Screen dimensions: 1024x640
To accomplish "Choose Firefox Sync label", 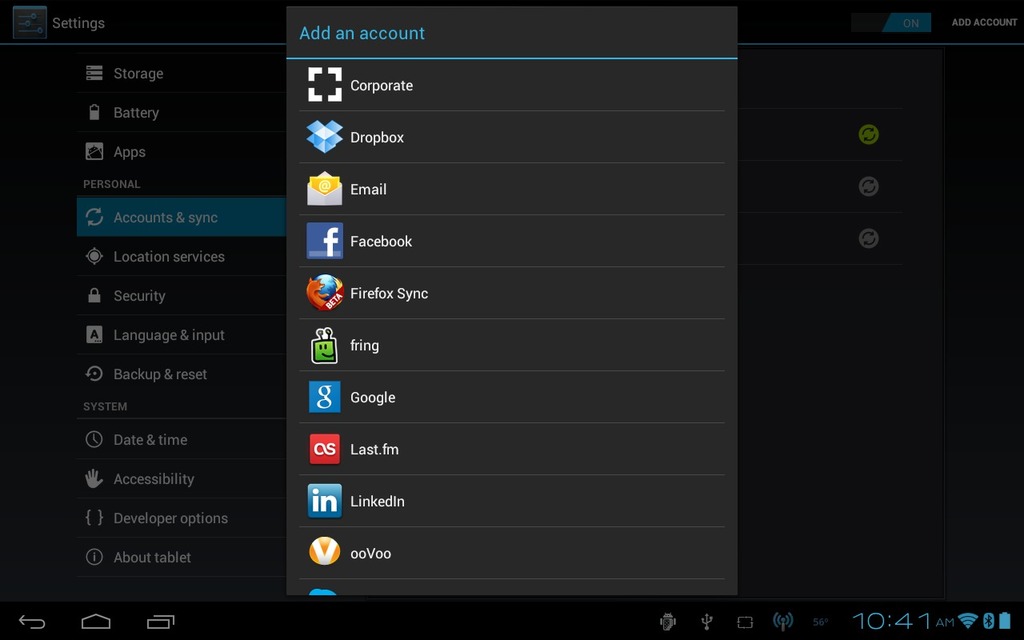I will tap(389, 294).
